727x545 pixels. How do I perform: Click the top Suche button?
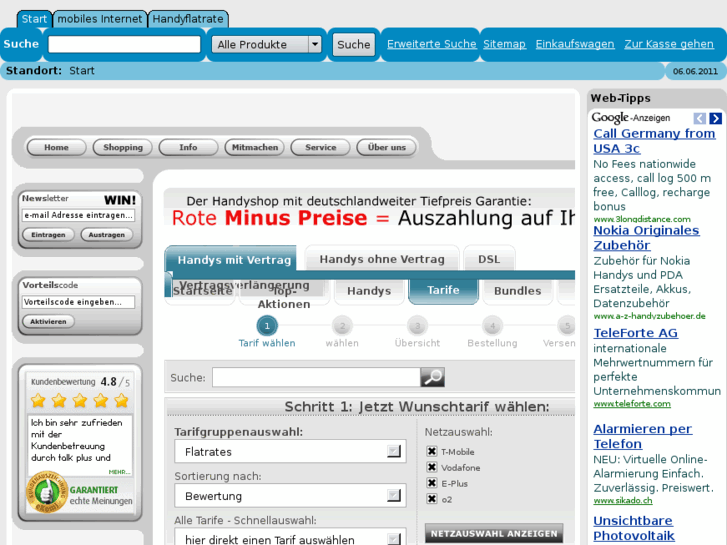354,45
